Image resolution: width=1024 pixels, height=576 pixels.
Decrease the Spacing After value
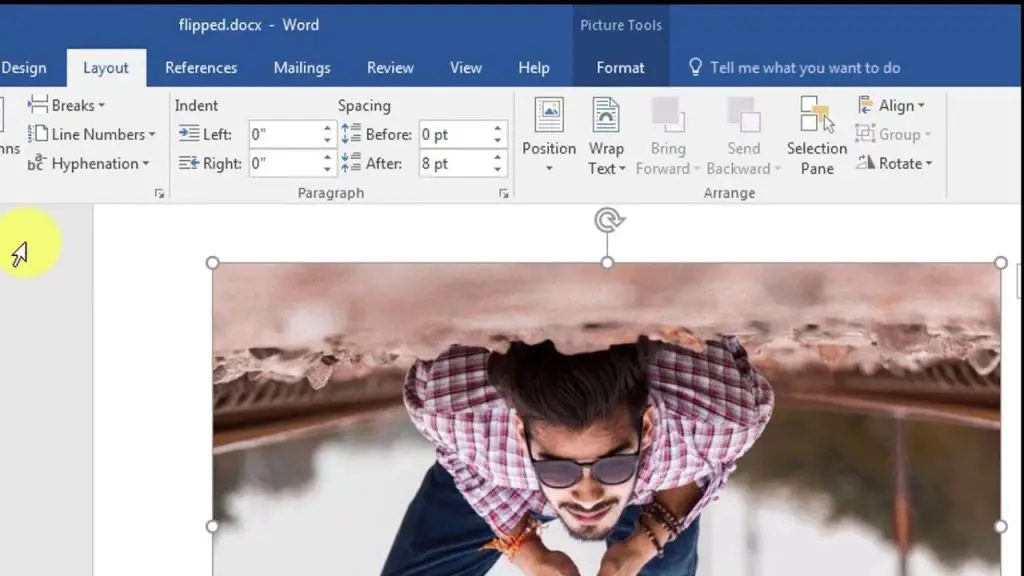point(498,170)
